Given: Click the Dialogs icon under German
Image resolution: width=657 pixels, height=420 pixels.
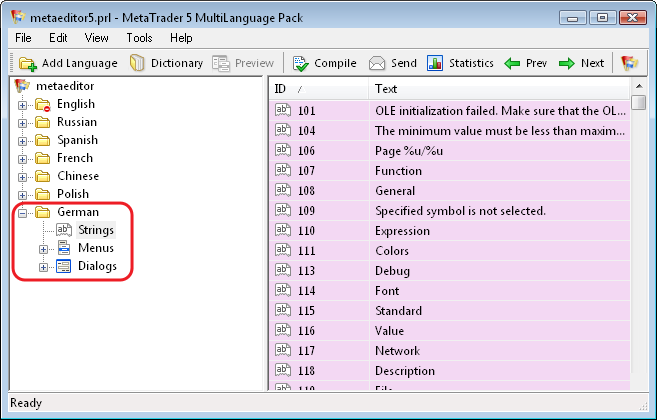Looking at the screenshot, I should click(x=64, y=266).
